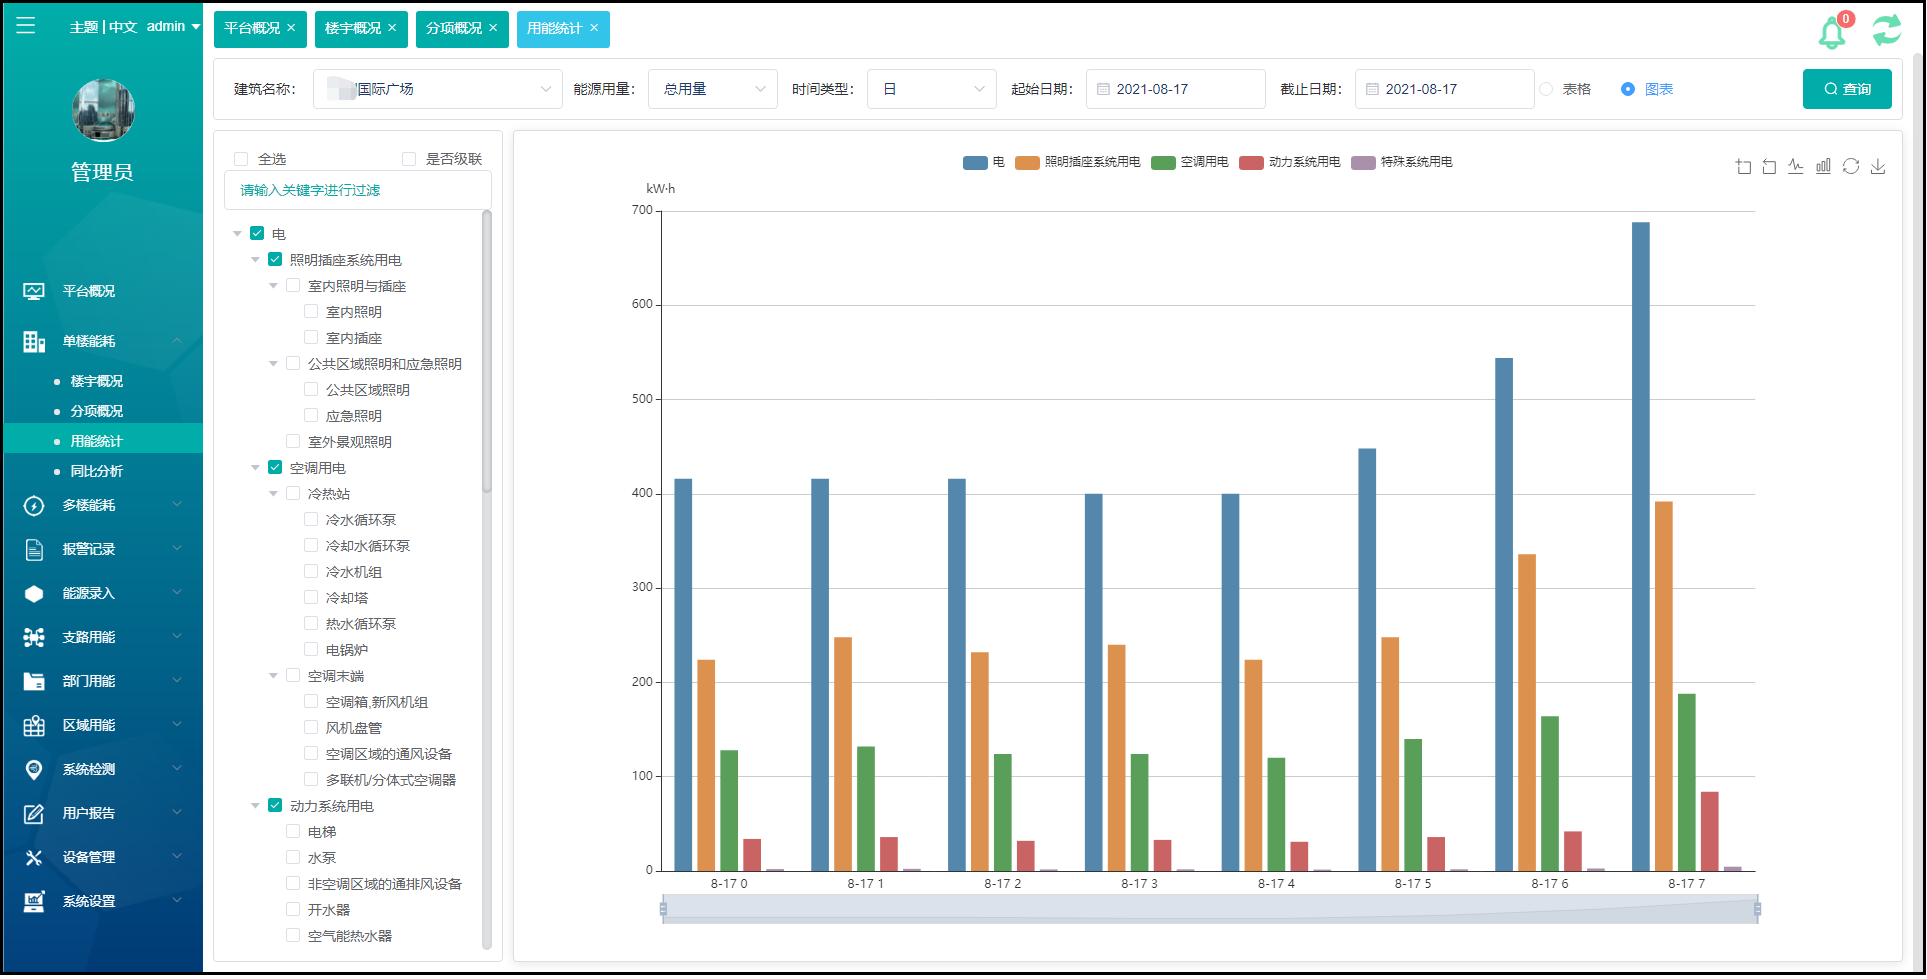The height and width of the screenshot is (979, 1927).
Task: Click the admin avatar picture
Action: pos(103,110)
